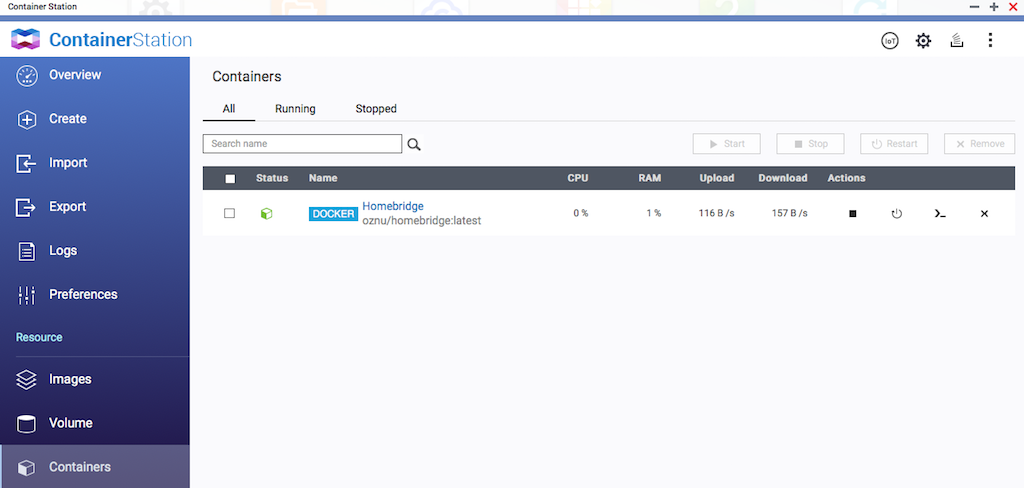Image resolution: width=1024 pixels, height=488 pixels.
Task: Open terminal for Homebridge container
Action: (940, 214)
